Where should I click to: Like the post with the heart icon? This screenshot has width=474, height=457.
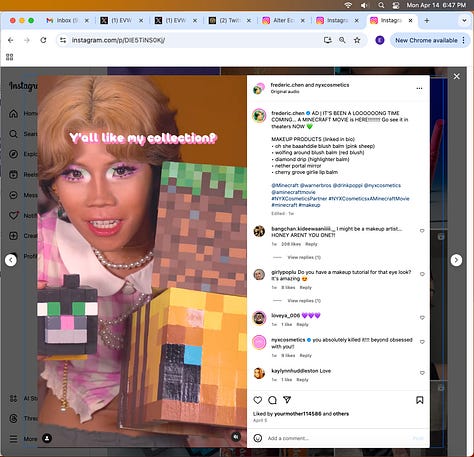[x=258, y=400]
